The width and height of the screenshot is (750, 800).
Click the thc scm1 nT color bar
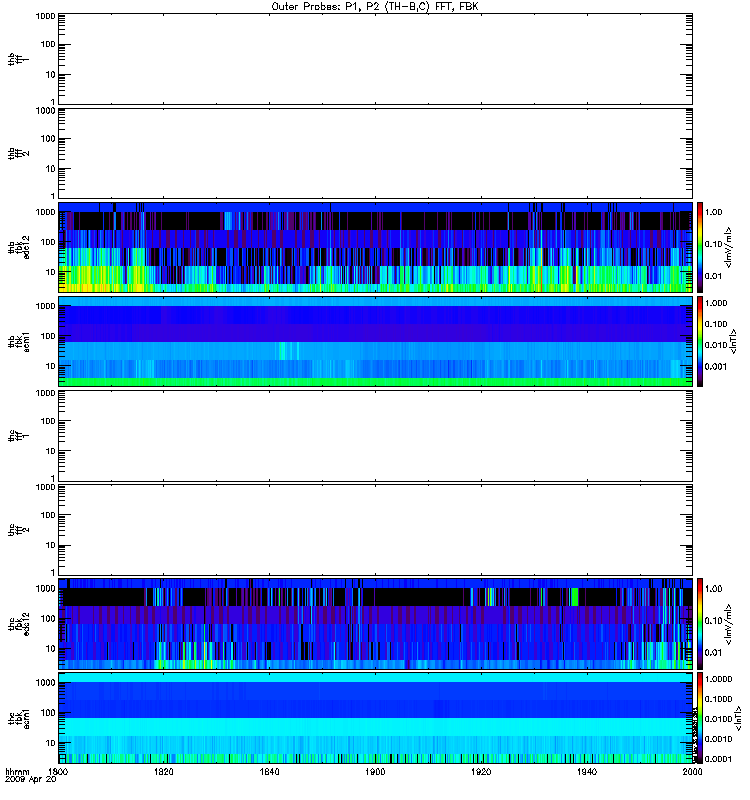point(700,718)
